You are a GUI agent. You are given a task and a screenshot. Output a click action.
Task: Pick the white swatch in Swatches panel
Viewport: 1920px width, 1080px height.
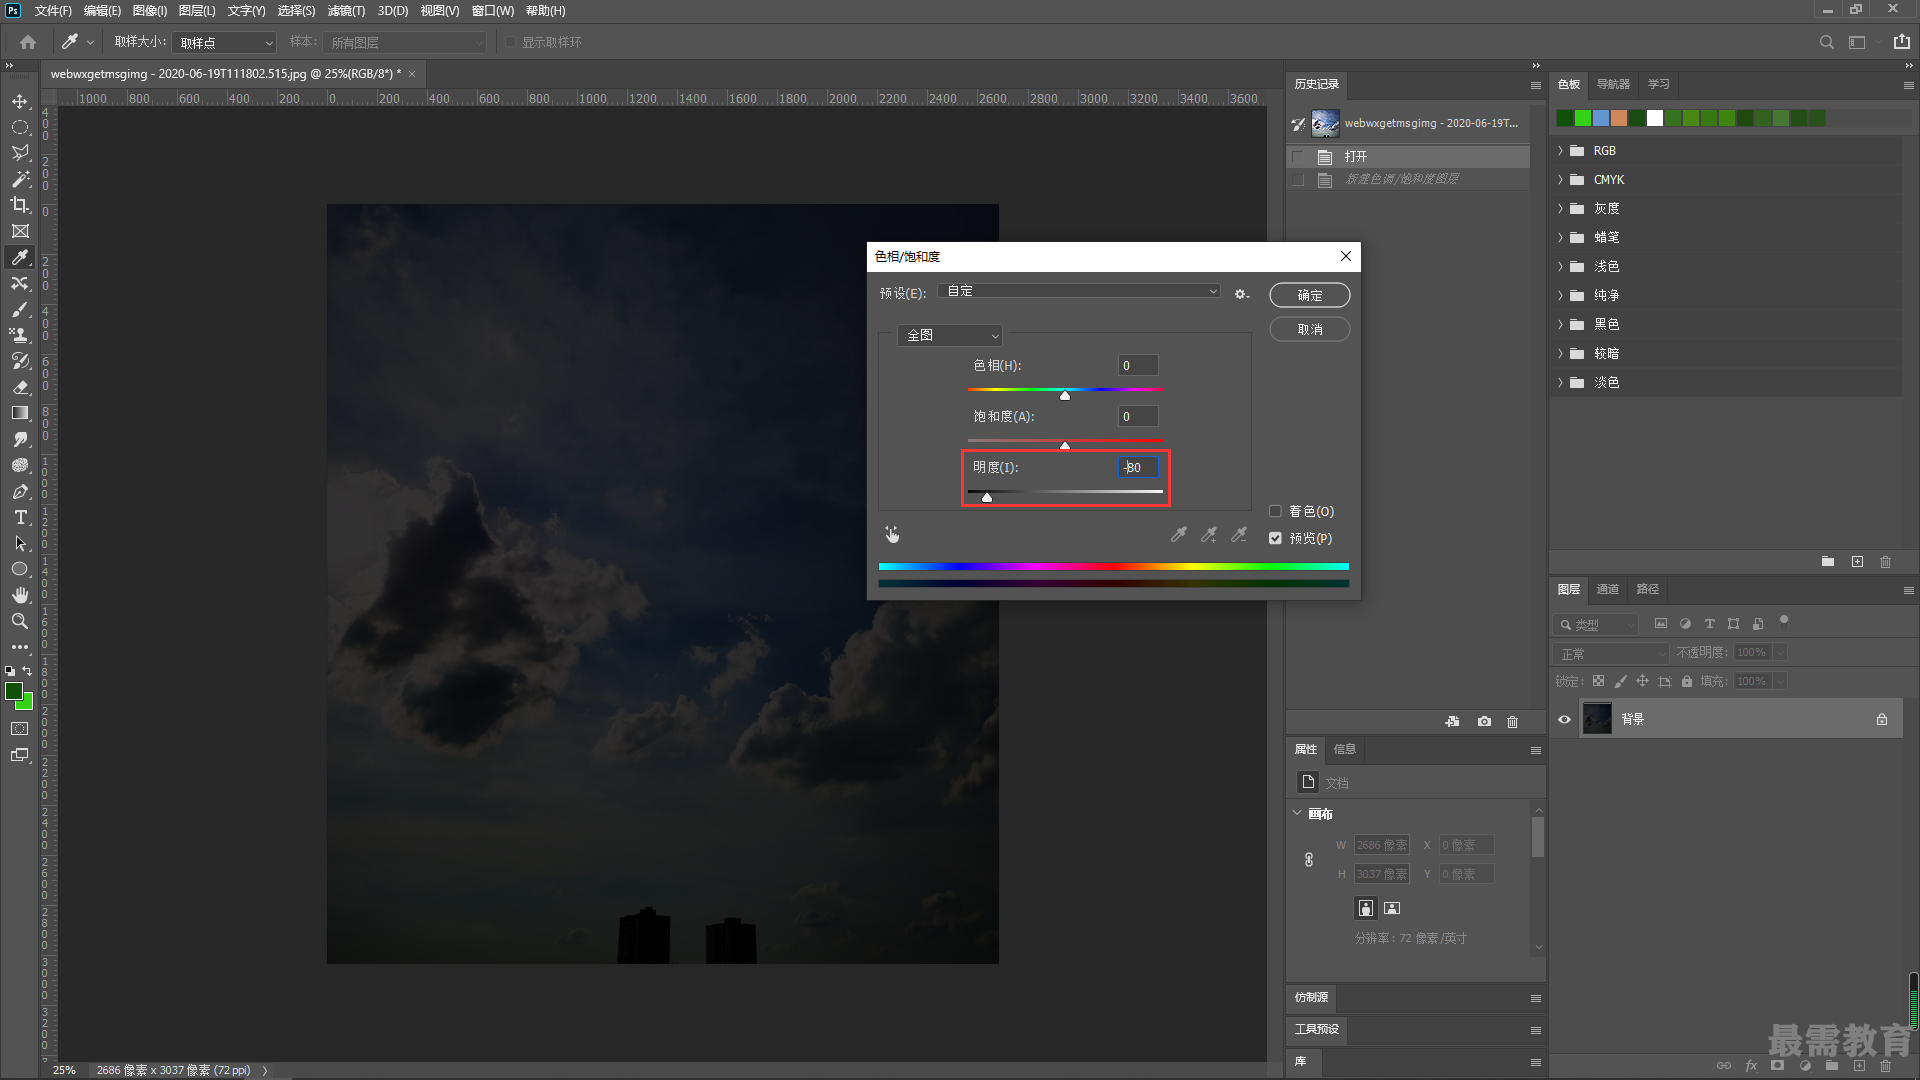1655,118
